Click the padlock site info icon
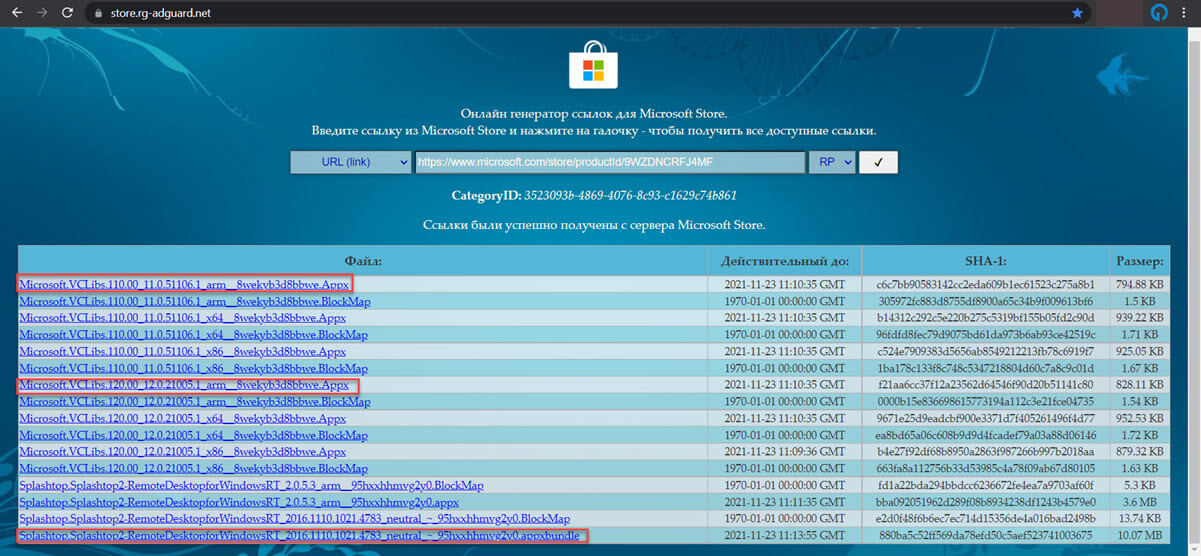1201x556 pixels. [97, 14]
